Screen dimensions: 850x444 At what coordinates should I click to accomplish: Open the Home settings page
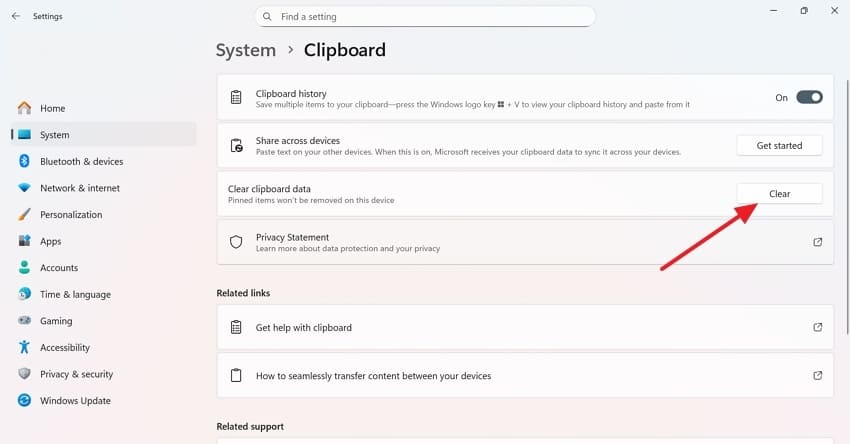point(53,108)
